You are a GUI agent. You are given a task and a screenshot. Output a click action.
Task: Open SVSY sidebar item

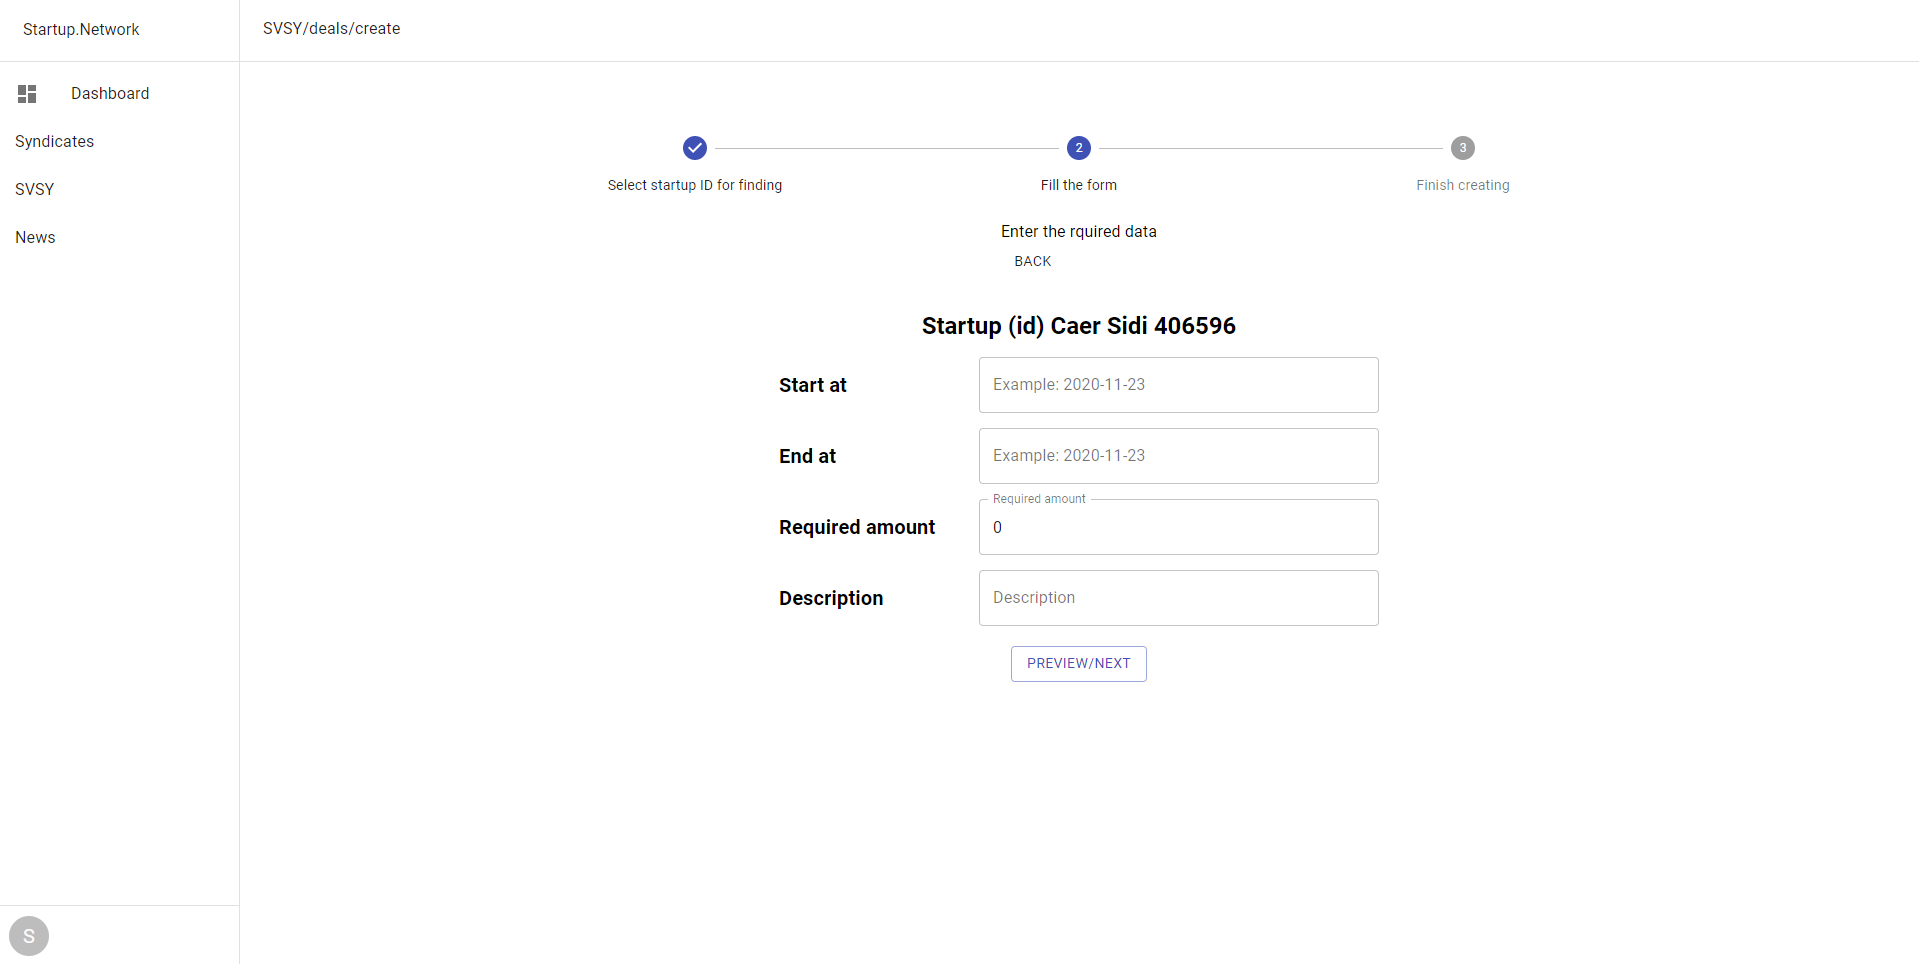[35, 190]
